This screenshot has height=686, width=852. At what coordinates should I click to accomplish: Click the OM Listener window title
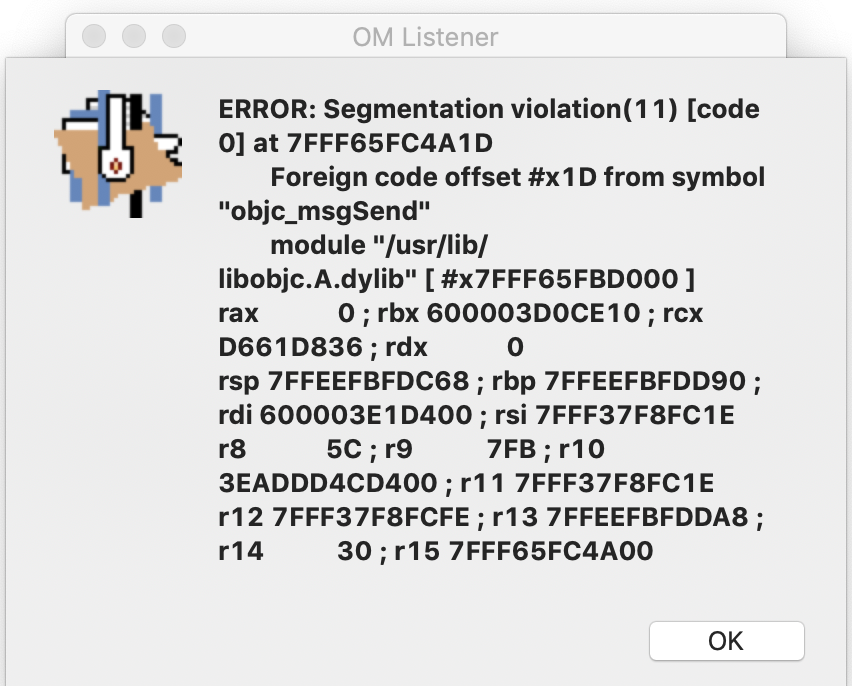tap(425, 38)
